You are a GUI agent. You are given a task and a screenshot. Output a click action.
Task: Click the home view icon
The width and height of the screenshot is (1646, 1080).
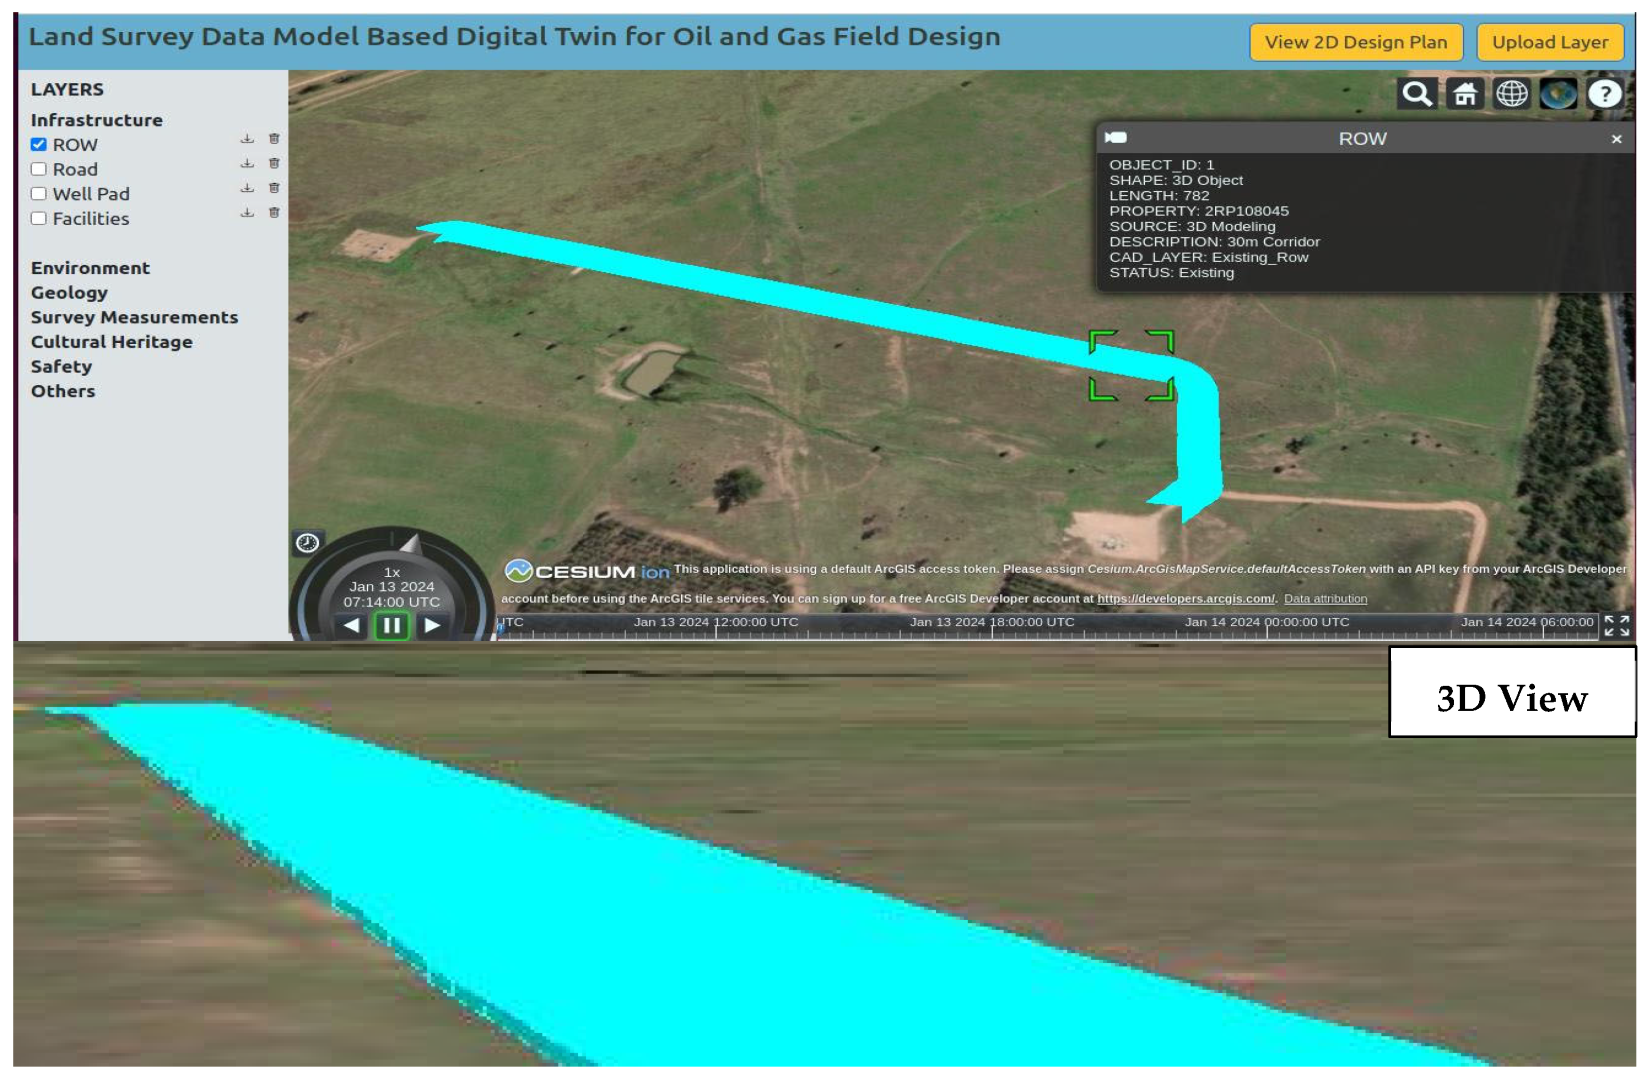pyautogui.click(x=1465, y=94)
